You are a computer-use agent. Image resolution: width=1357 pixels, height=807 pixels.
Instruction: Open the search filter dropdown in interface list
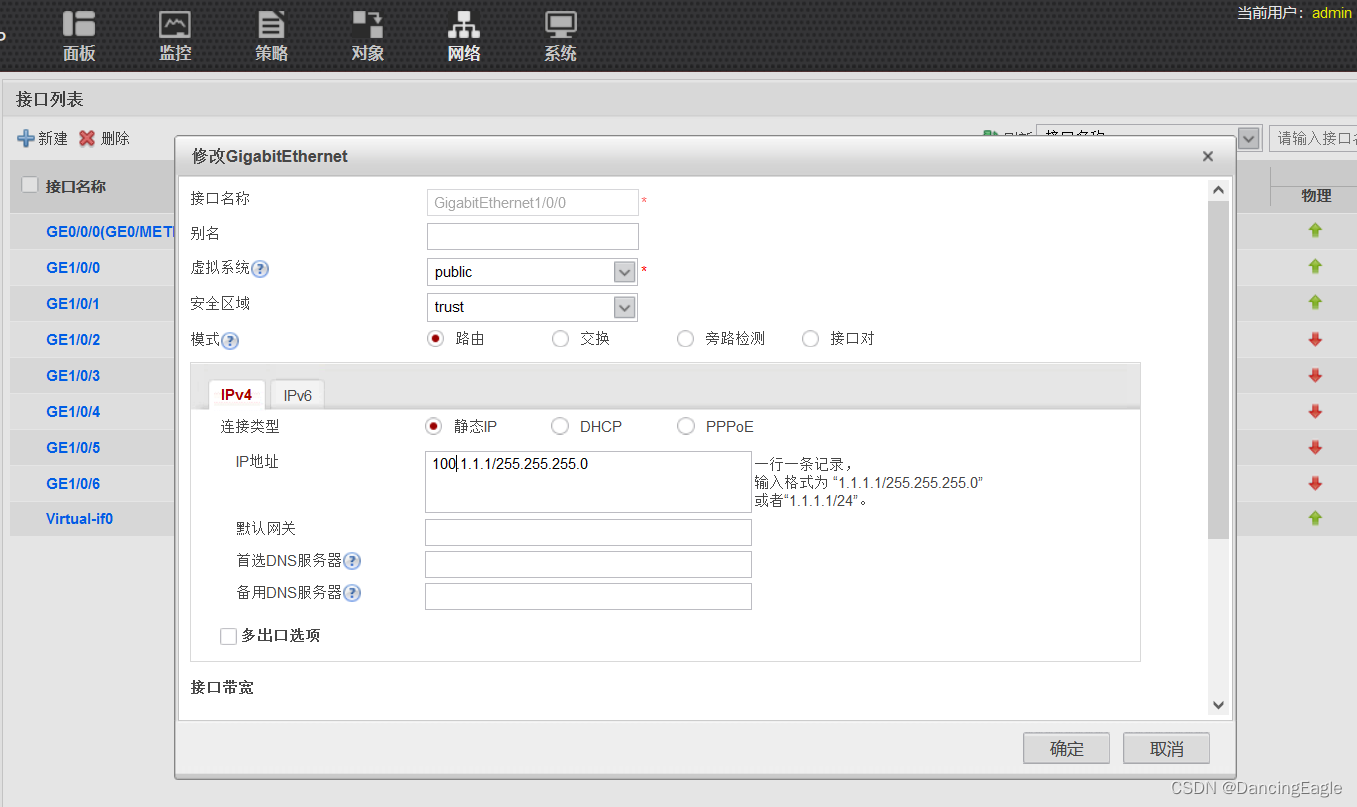point(1249,138)
